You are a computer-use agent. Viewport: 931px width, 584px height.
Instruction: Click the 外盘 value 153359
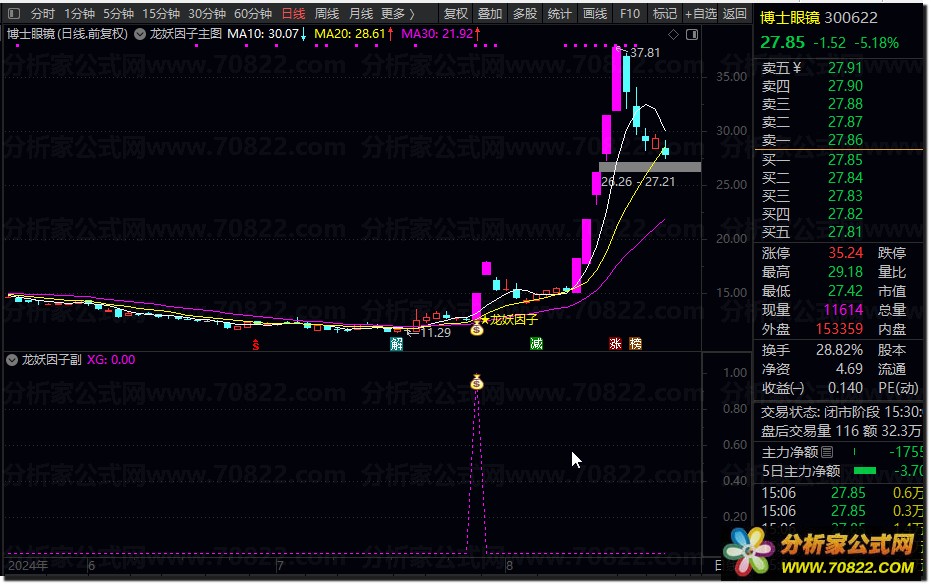pyautogui.click(x=839, y=329)
